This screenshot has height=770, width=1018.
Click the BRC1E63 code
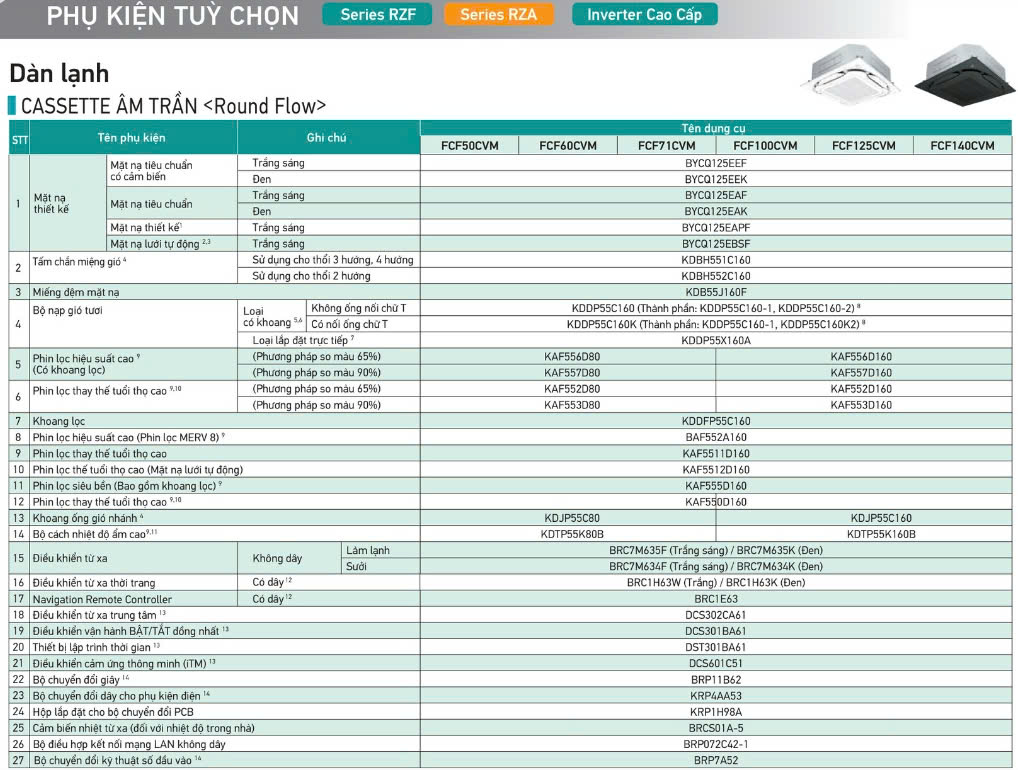716,599
